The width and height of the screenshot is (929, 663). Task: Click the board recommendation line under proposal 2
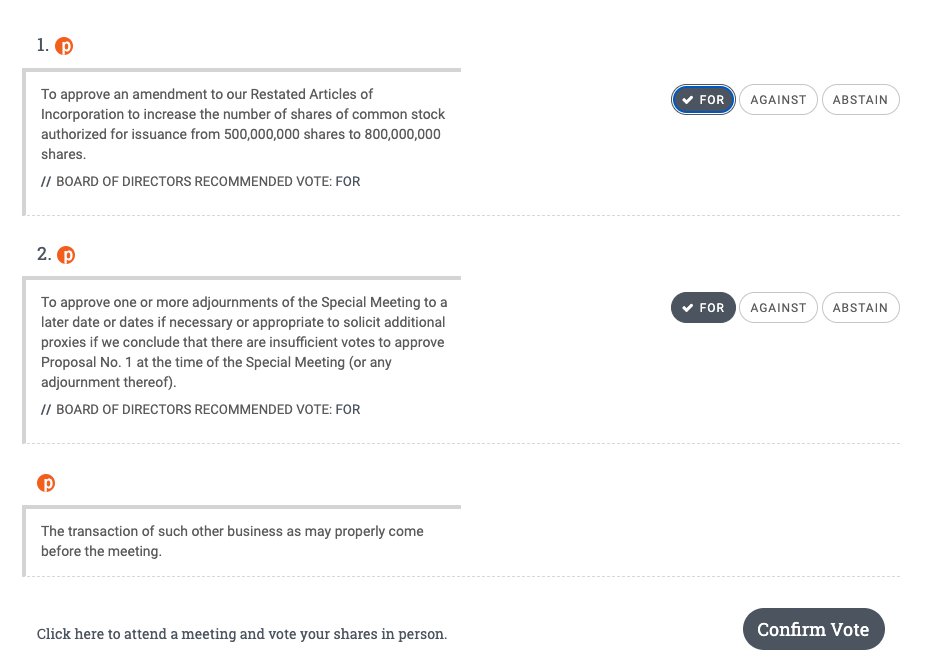click(x=200, y=409)
